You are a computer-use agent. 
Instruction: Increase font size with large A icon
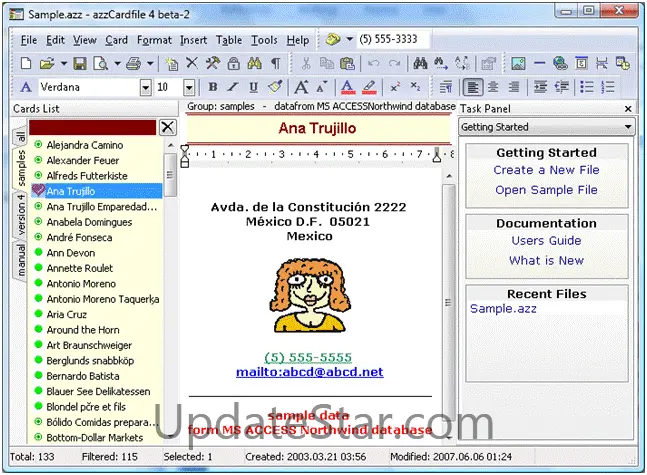coord(301,87)
